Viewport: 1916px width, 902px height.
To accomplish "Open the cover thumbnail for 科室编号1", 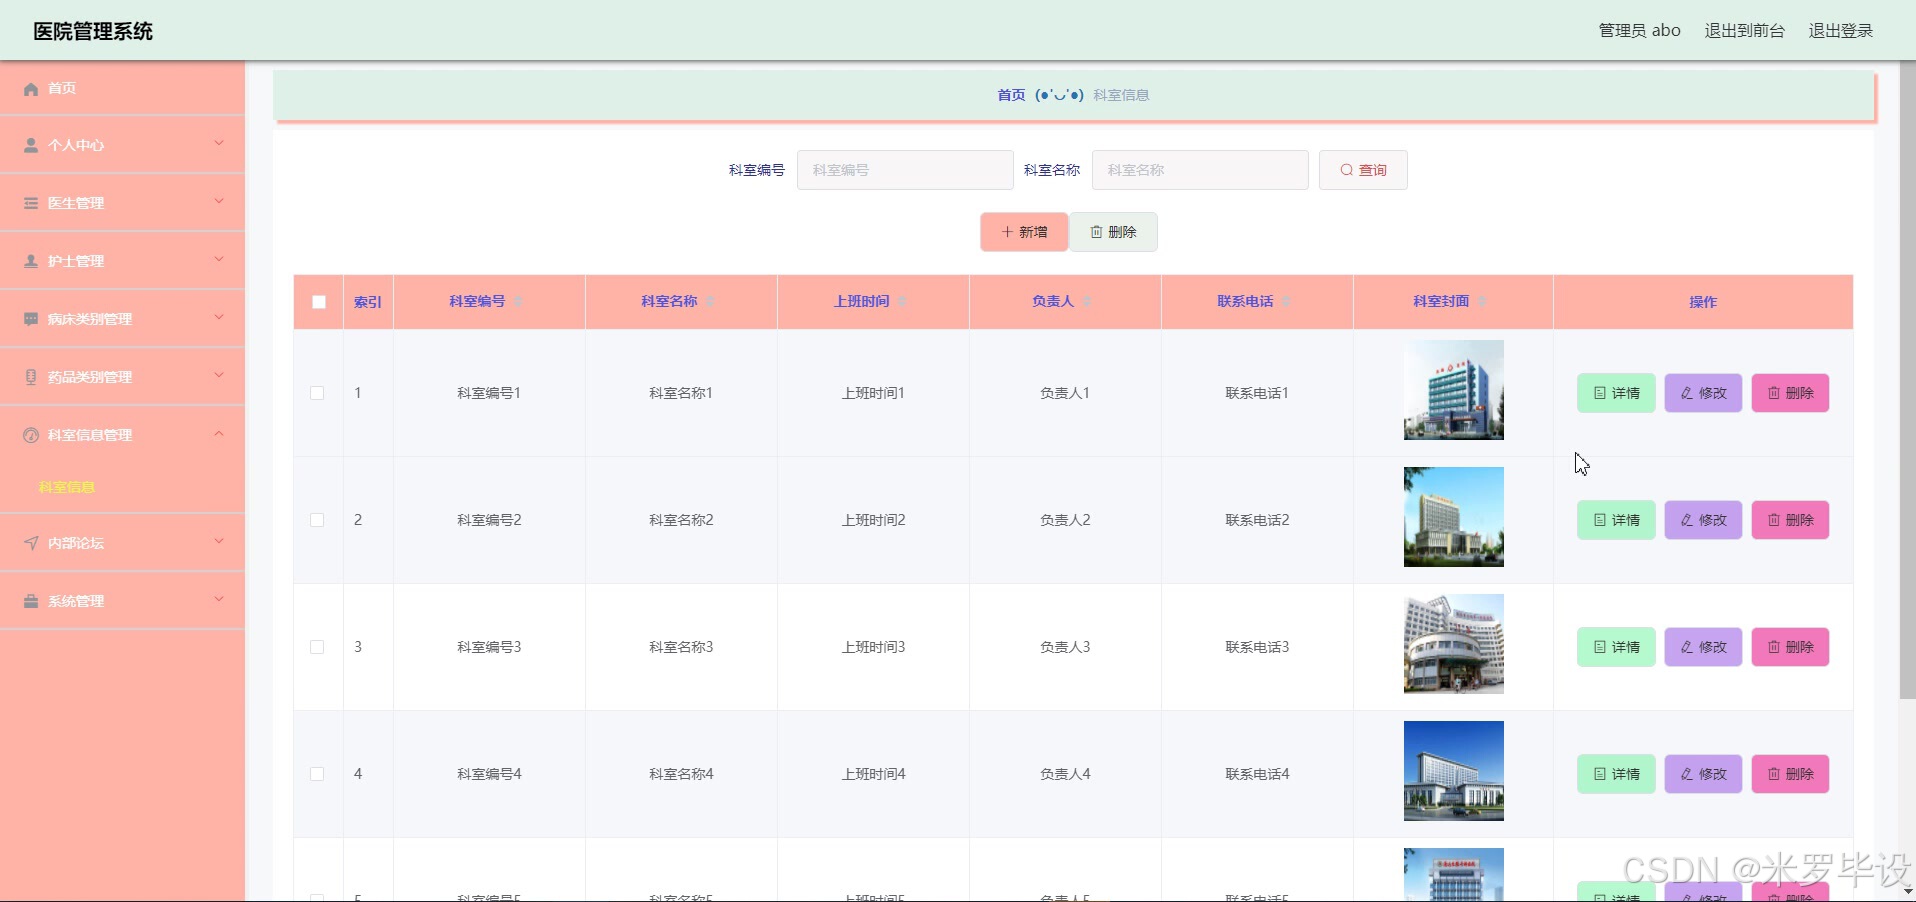I will point(1453,390).
